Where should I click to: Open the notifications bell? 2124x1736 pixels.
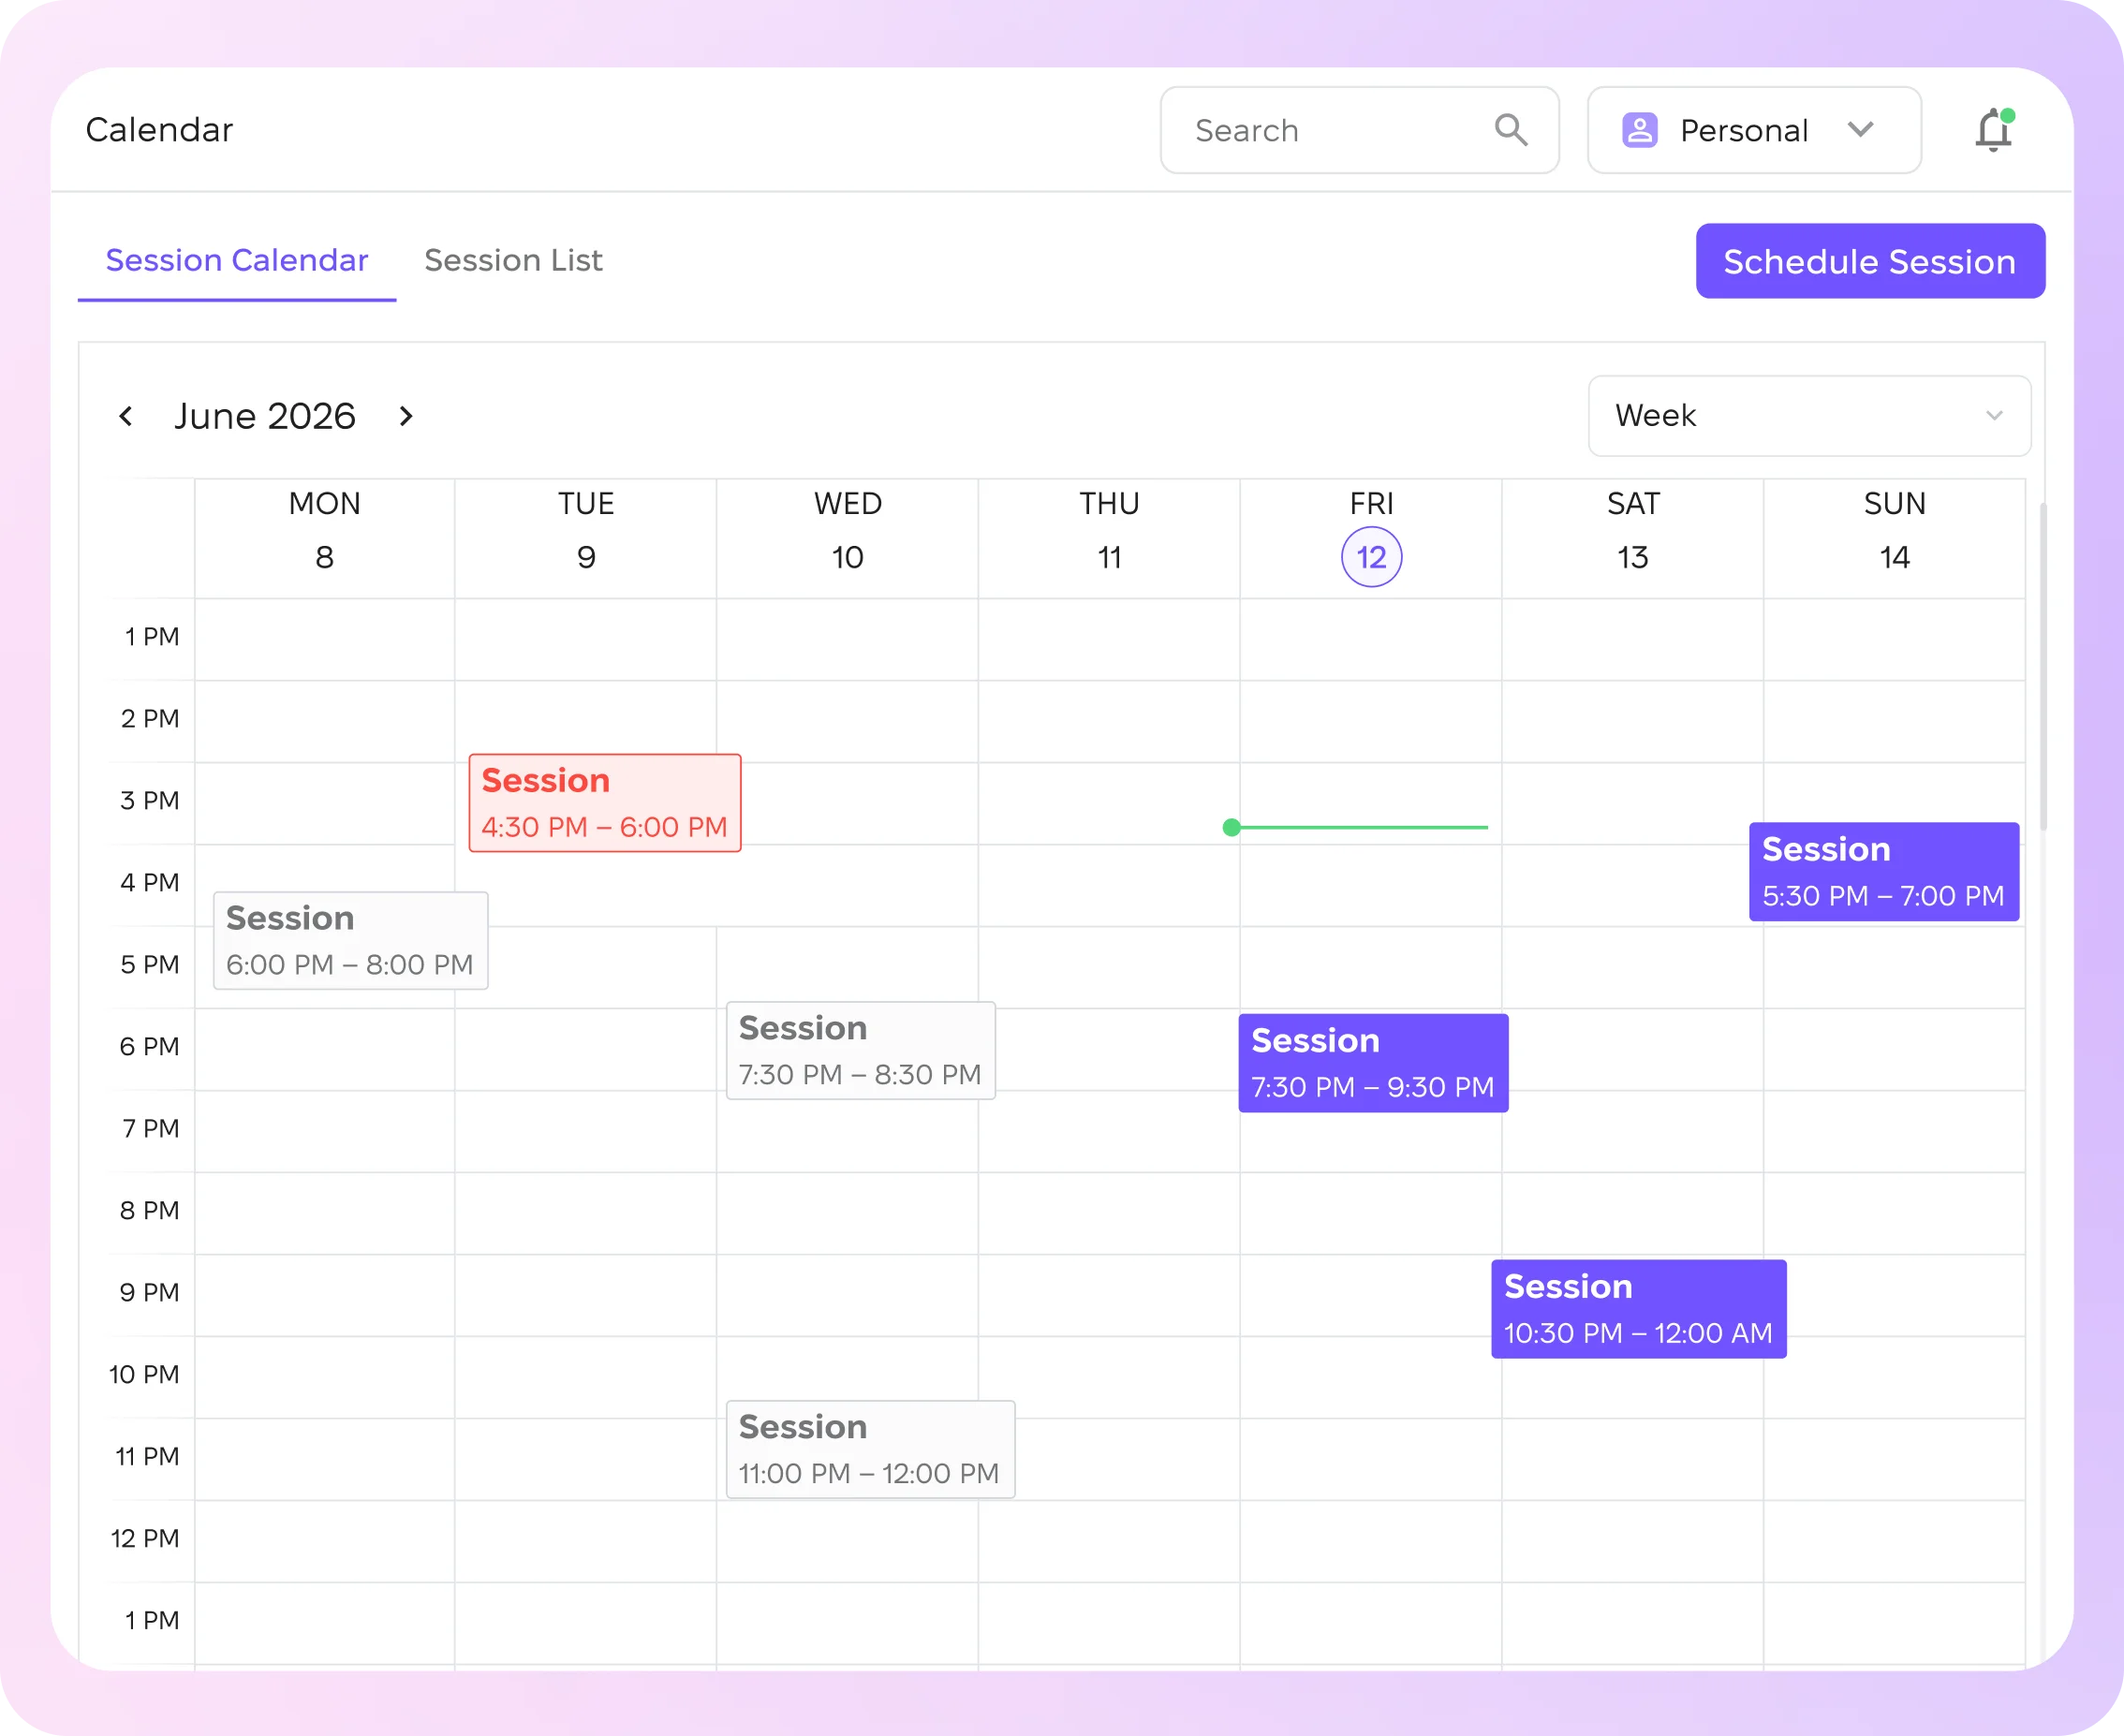tap(1994, 130)
